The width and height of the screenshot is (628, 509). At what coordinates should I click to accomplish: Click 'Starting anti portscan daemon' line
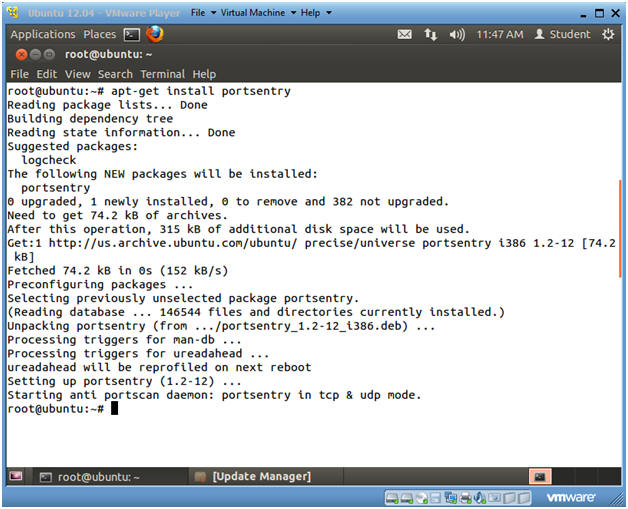pyautogui.click(x=214, y=395)
